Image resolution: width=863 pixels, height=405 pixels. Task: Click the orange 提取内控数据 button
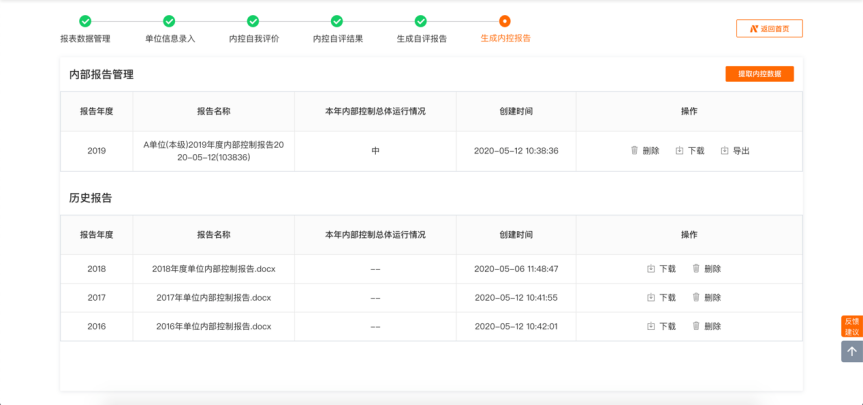759,74
